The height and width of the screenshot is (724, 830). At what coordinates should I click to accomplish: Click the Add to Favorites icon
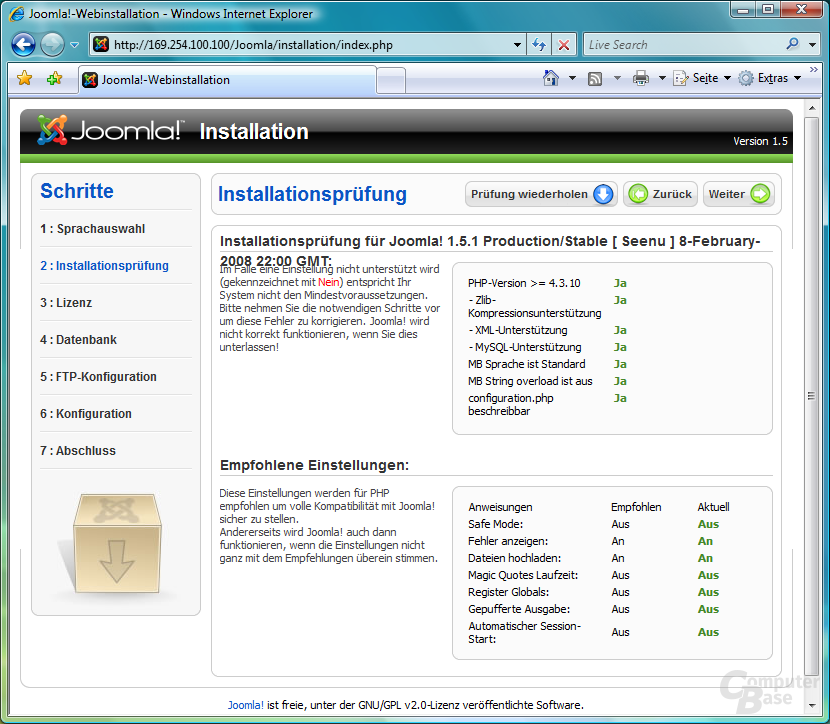[54, 79]
